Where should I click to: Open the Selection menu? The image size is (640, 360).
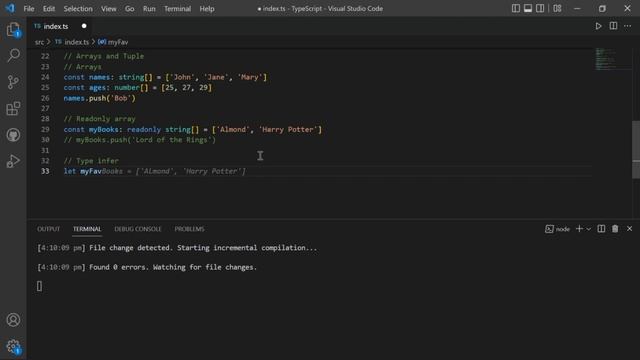point(78,9)
